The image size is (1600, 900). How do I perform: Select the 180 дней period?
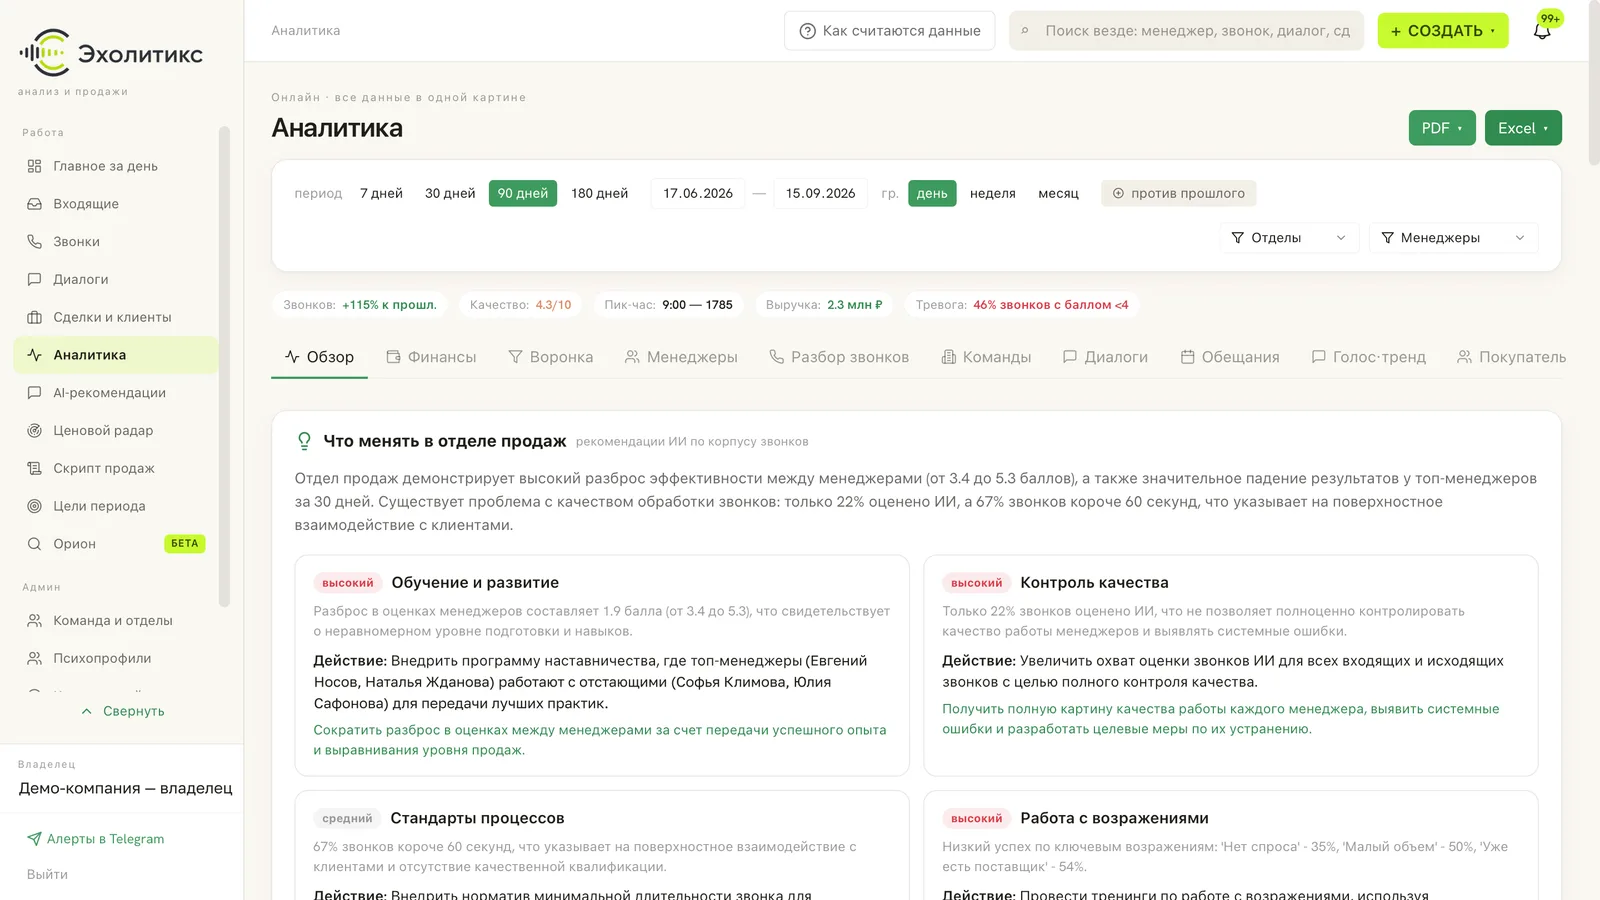coord(600,193)
